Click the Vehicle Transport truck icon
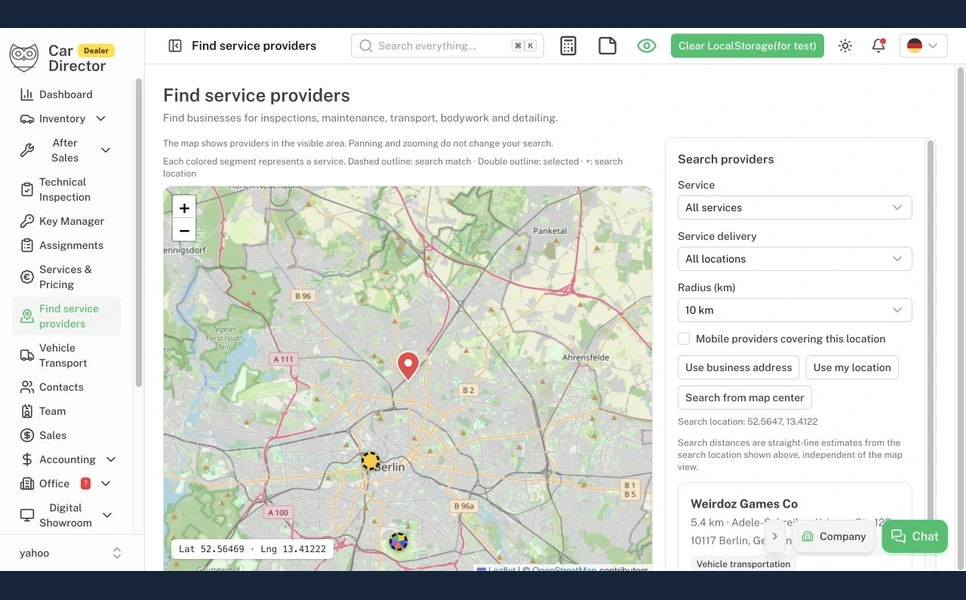 [26, 355]
